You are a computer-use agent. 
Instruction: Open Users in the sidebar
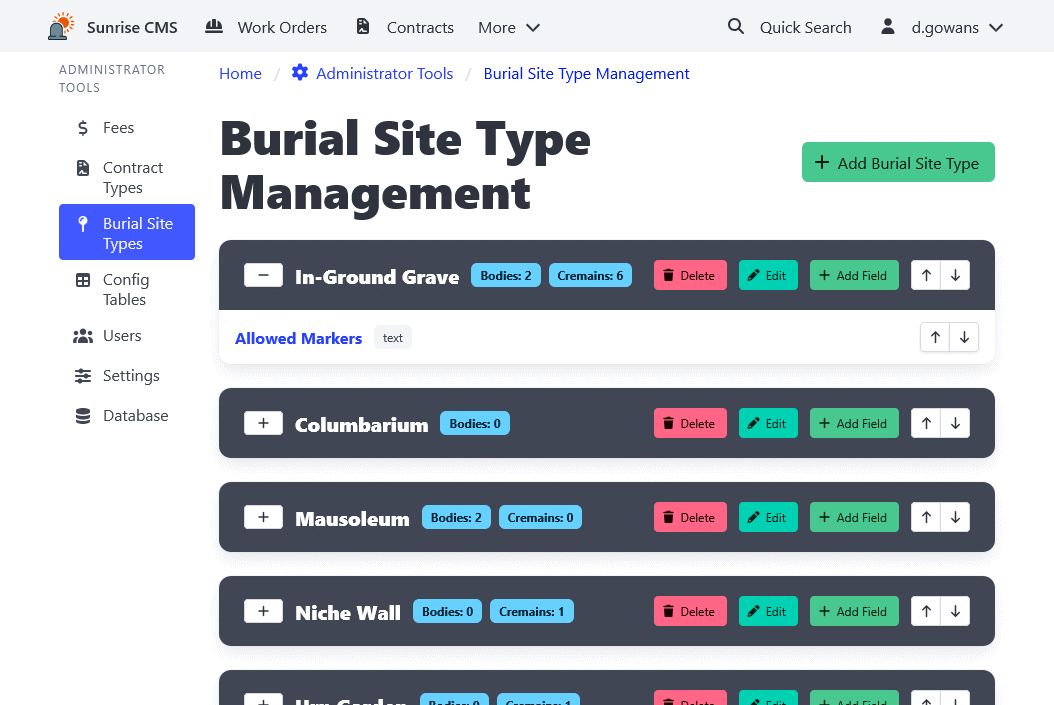point(127,335)
